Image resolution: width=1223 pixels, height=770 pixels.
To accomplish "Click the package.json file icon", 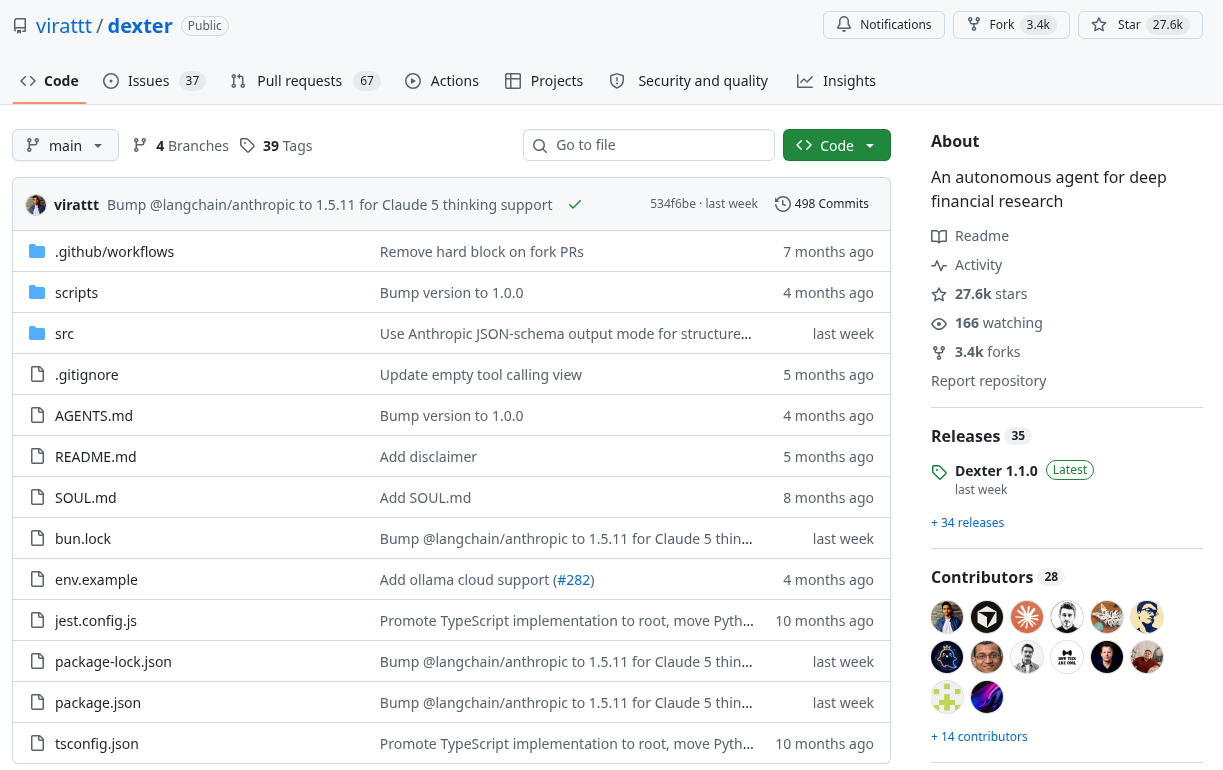I will tap(37, 702).
